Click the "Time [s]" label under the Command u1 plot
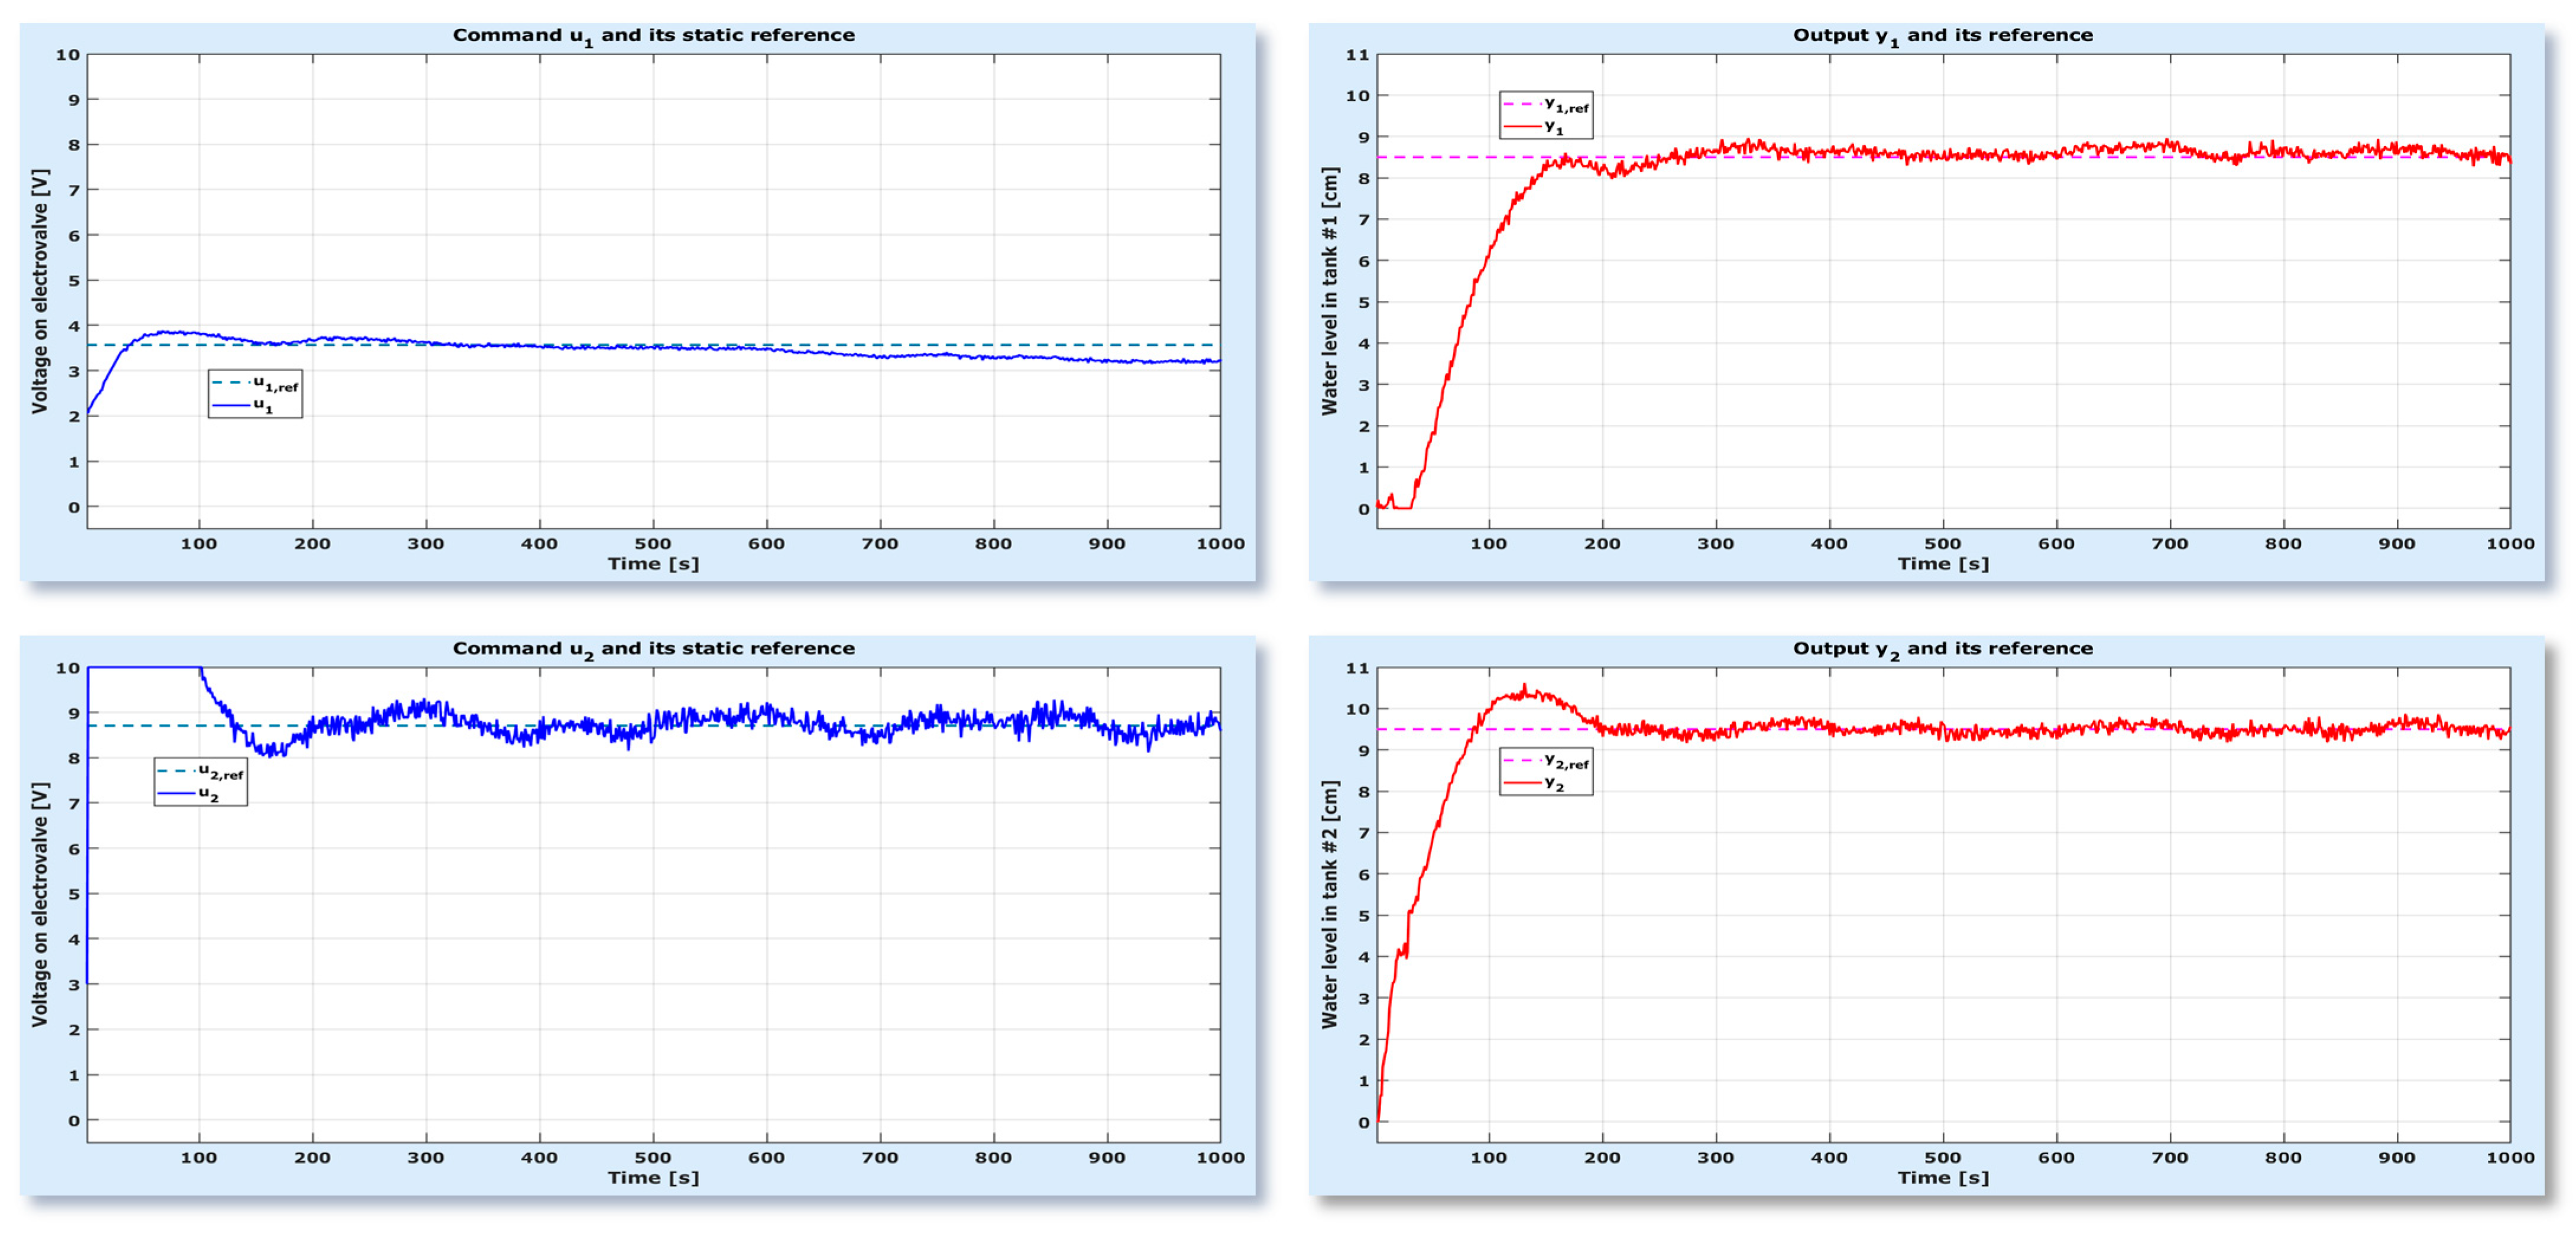Screen dimensions: 2576x1234 click(654, 564)
